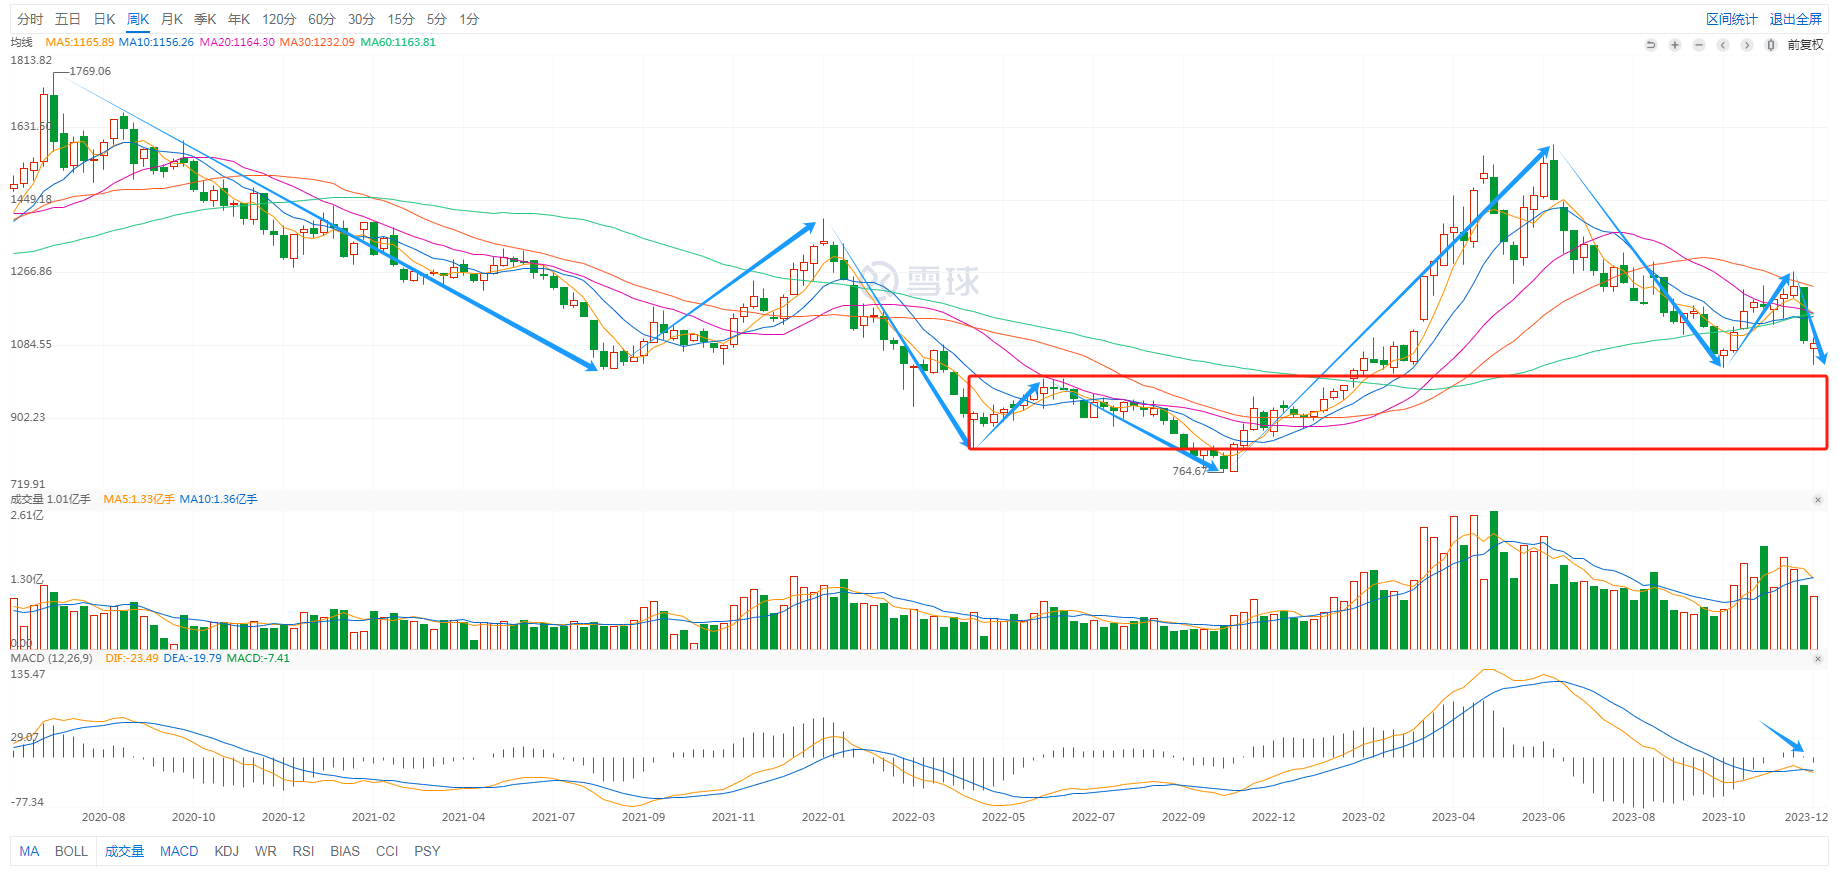Viewport: 1839px width, 878px height.
Task: Open the 前复权 adjustment dropdown
Action: pyautogui.click(x=1805, y=45)
